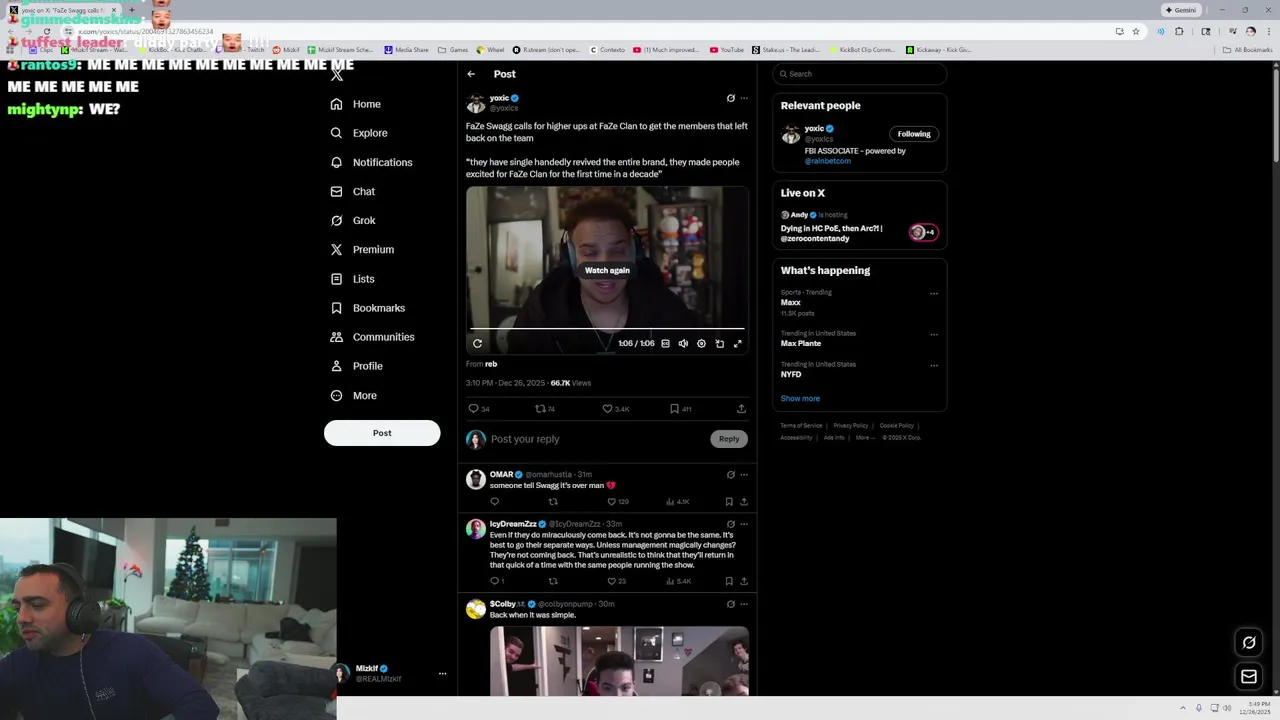The height and width of the screenshot is (720, 1280).
Task: Open Grok in the sidebar
Action: click(353, 220)
